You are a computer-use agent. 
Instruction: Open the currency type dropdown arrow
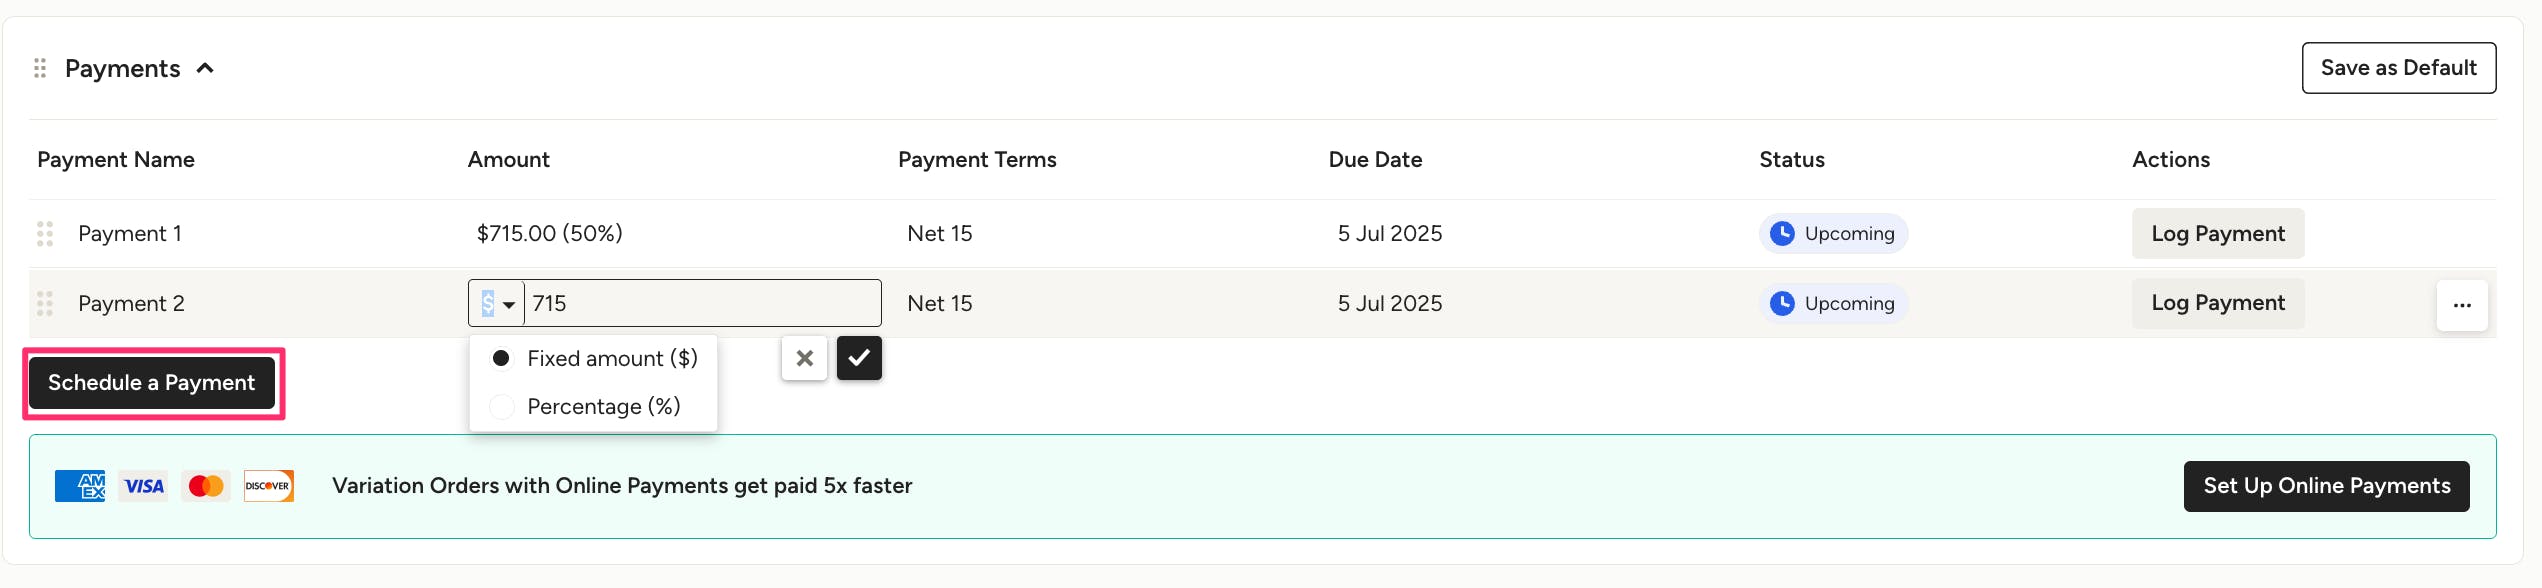click(x=508, y=304)
